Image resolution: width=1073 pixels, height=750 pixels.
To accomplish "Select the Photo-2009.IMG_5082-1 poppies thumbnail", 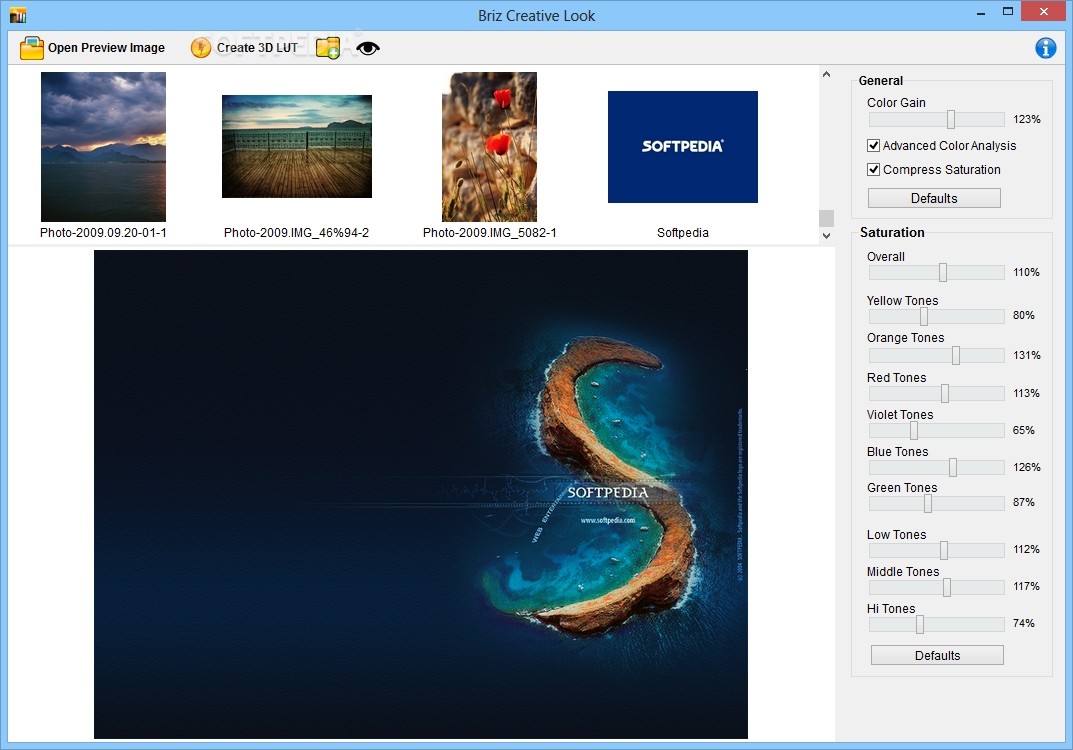I will click(489, 146).
